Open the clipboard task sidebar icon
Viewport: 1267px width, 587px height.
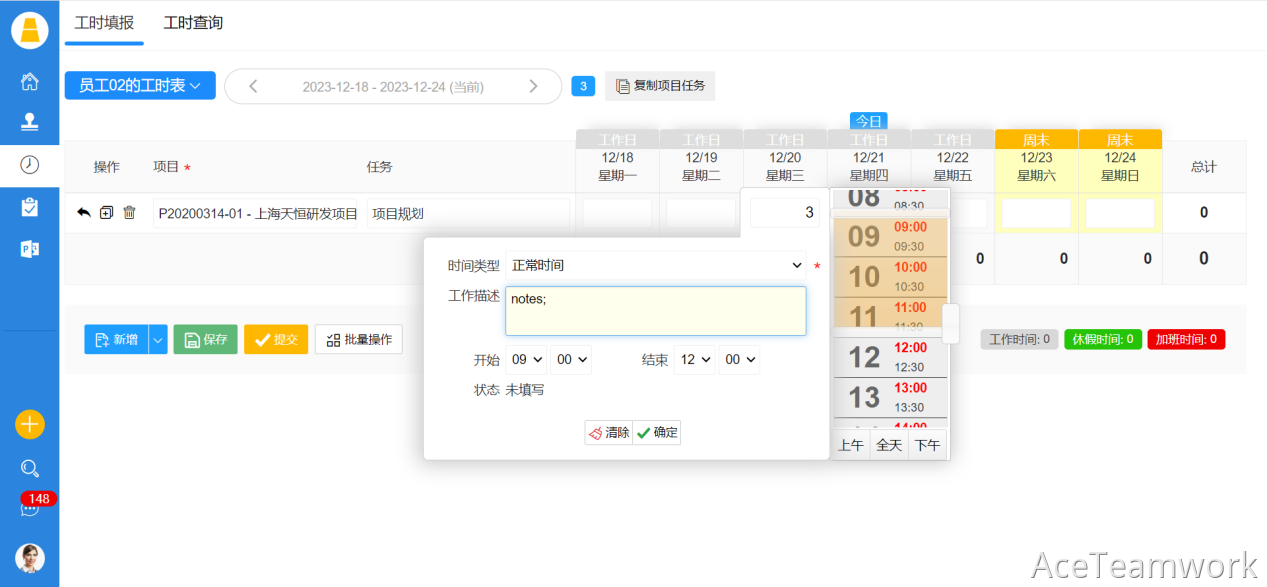pyautogui.click(x=30, y=207)
